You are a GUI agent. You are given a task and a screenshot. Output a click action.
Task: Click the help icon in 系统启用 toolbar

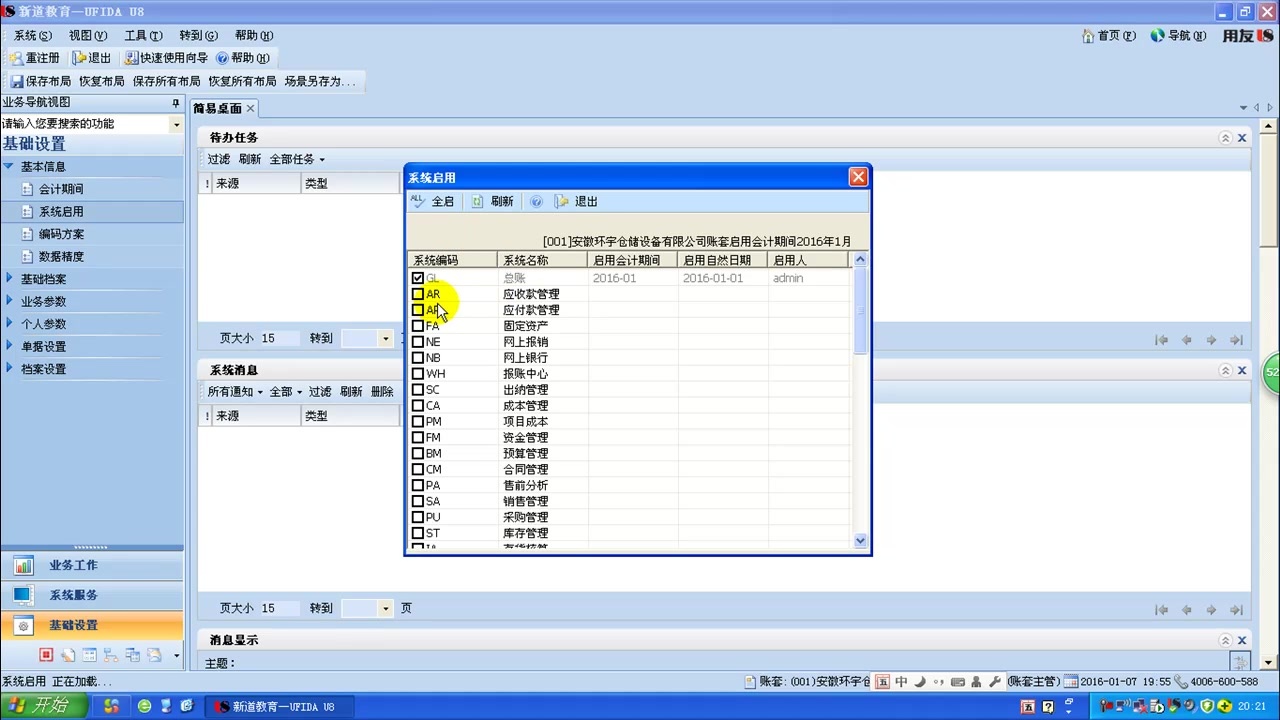click(x=536, y=201)
